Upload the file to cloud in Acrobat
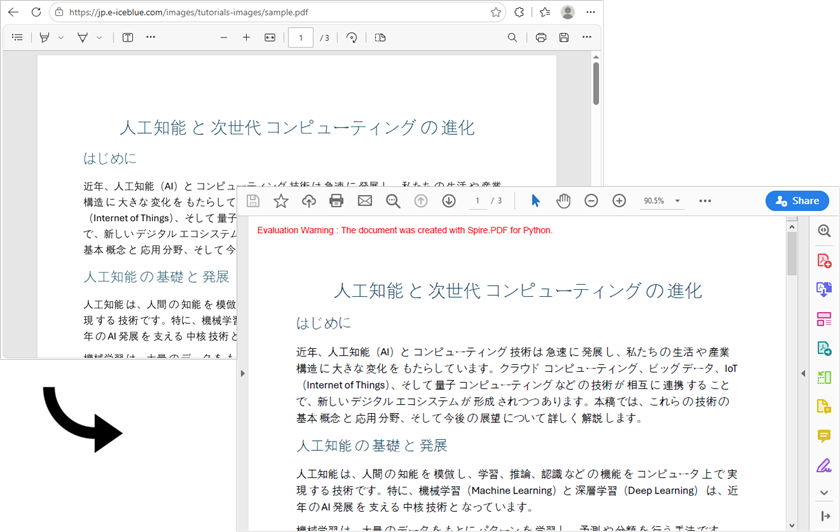Screen dimensions: 840x532 (x=309, y=201)
